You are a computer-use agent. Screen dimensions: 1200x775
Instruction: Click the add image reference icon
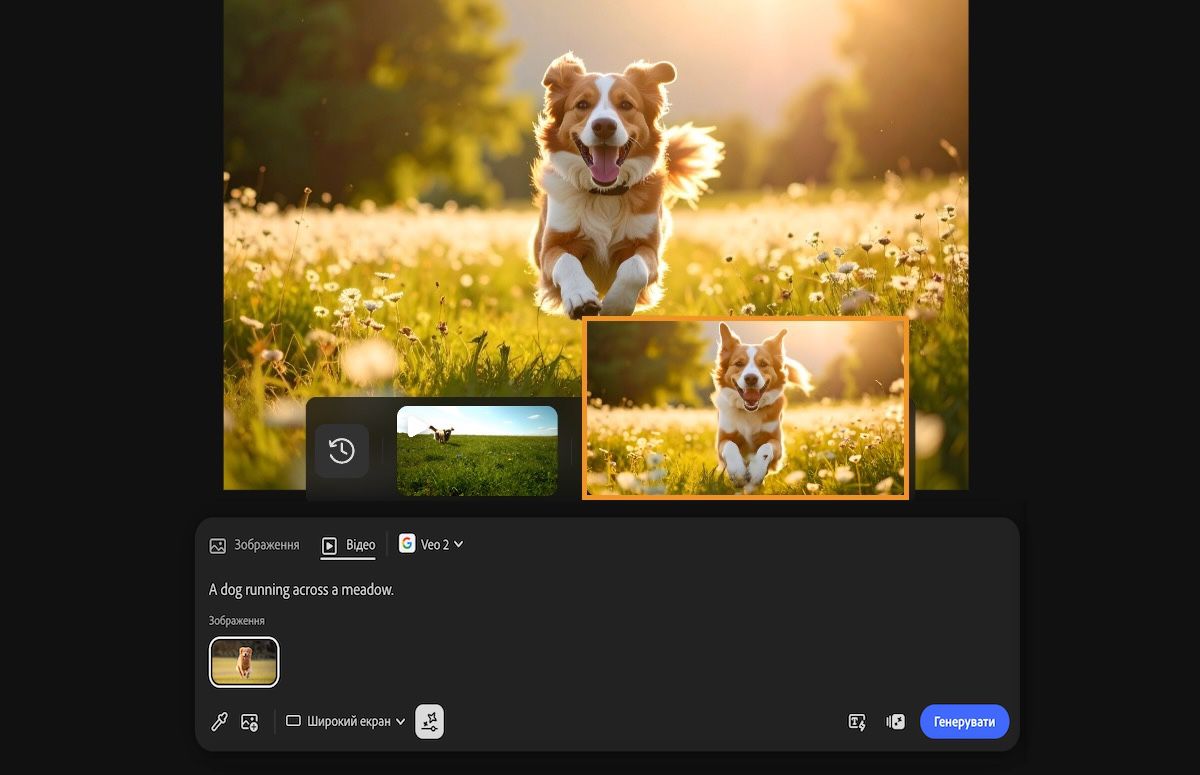(250, 721)
